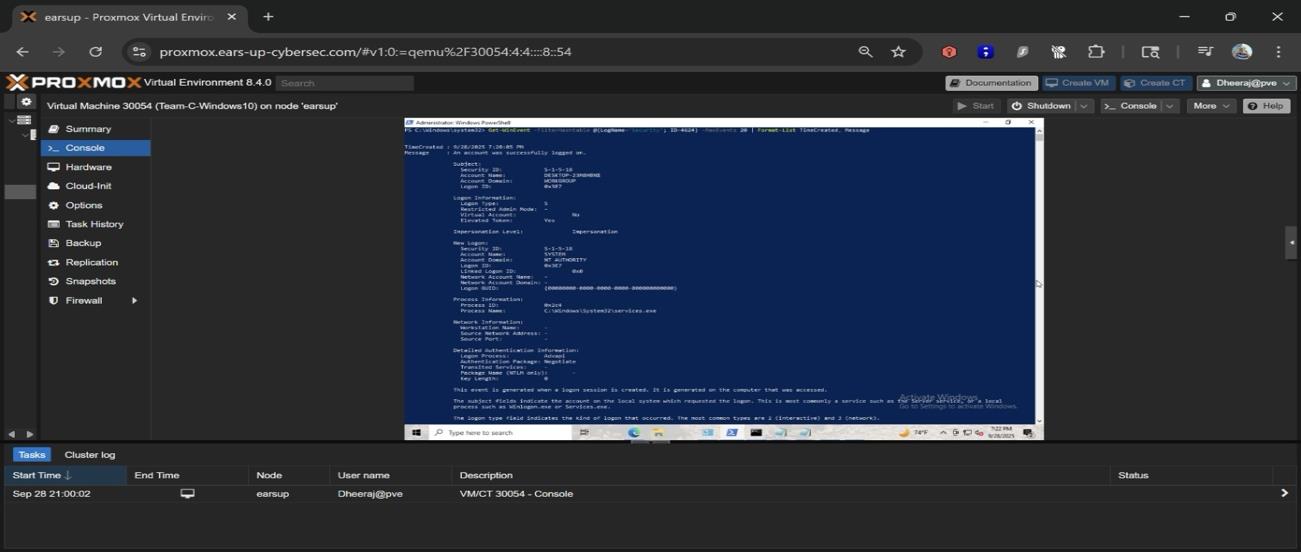The image size is (1301, 552).
Task: Switch to the Cluster log tab
Action: 90,455
